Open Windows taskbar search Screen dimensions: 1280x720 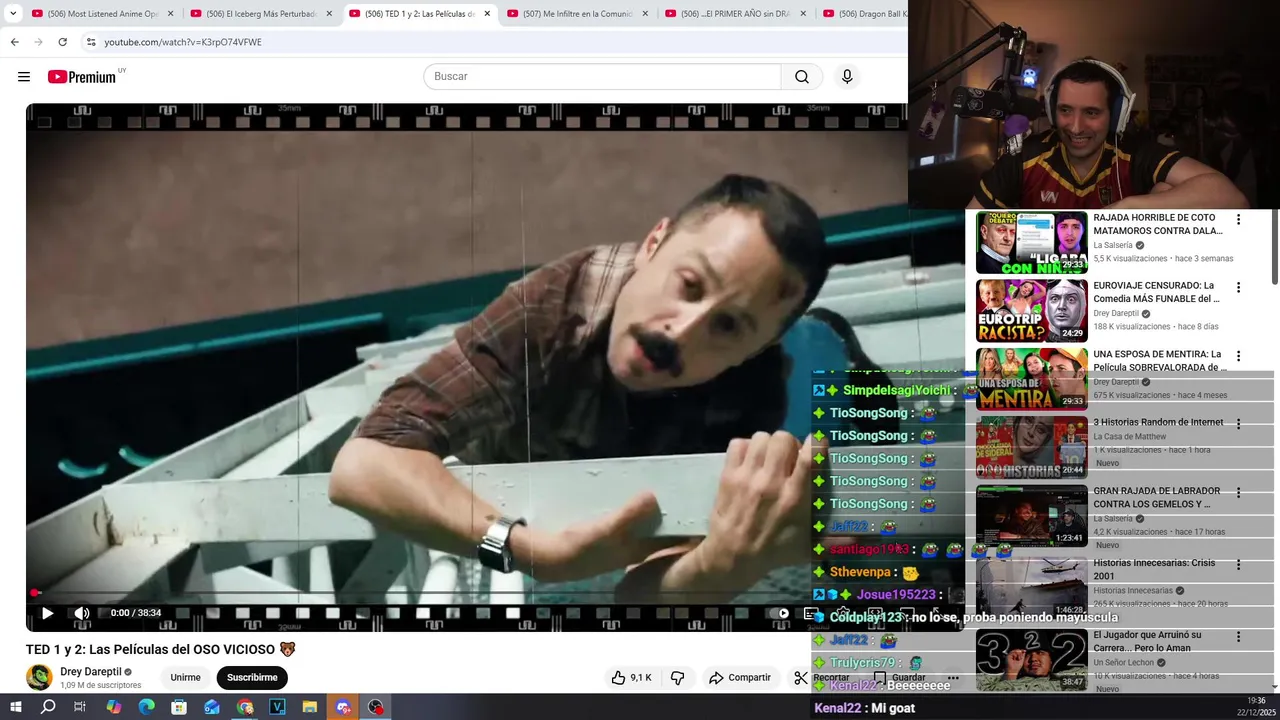click(x=48, y=707)
